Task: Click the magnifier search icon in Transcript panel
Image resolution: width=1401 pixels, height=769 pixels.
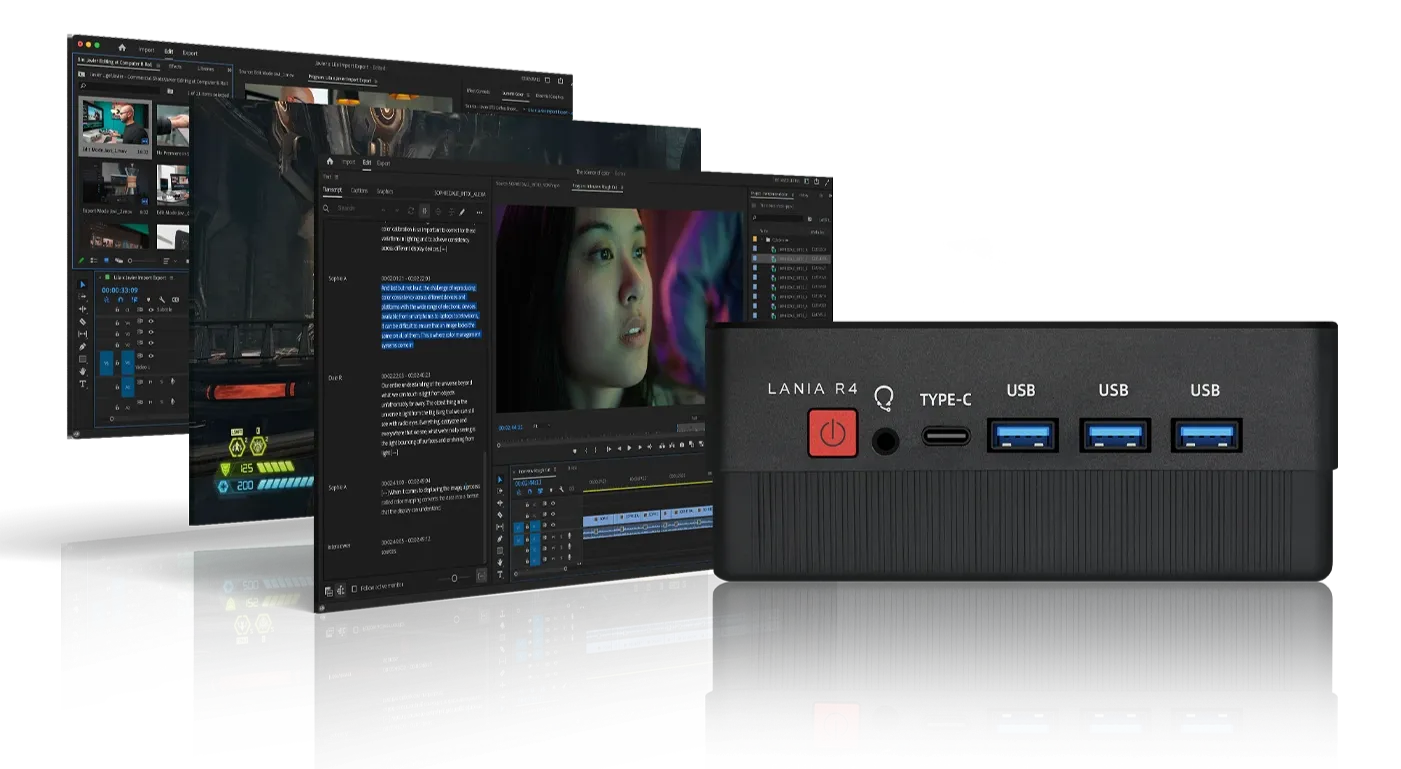Action: point(327,209)
